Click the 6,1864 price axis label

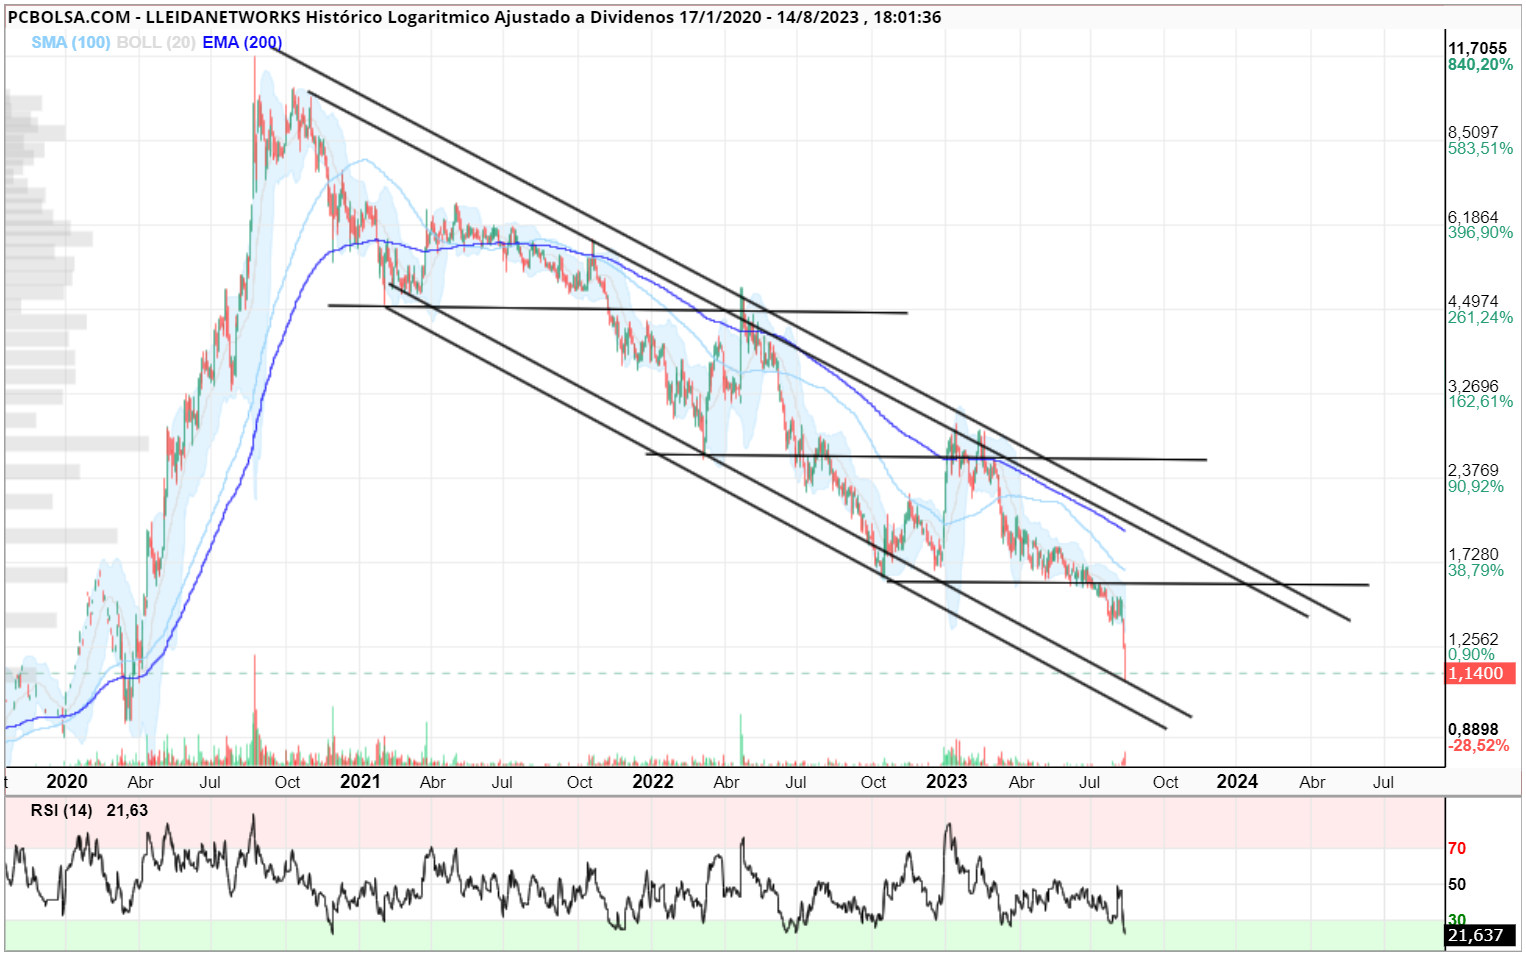tap(1473, 217)
